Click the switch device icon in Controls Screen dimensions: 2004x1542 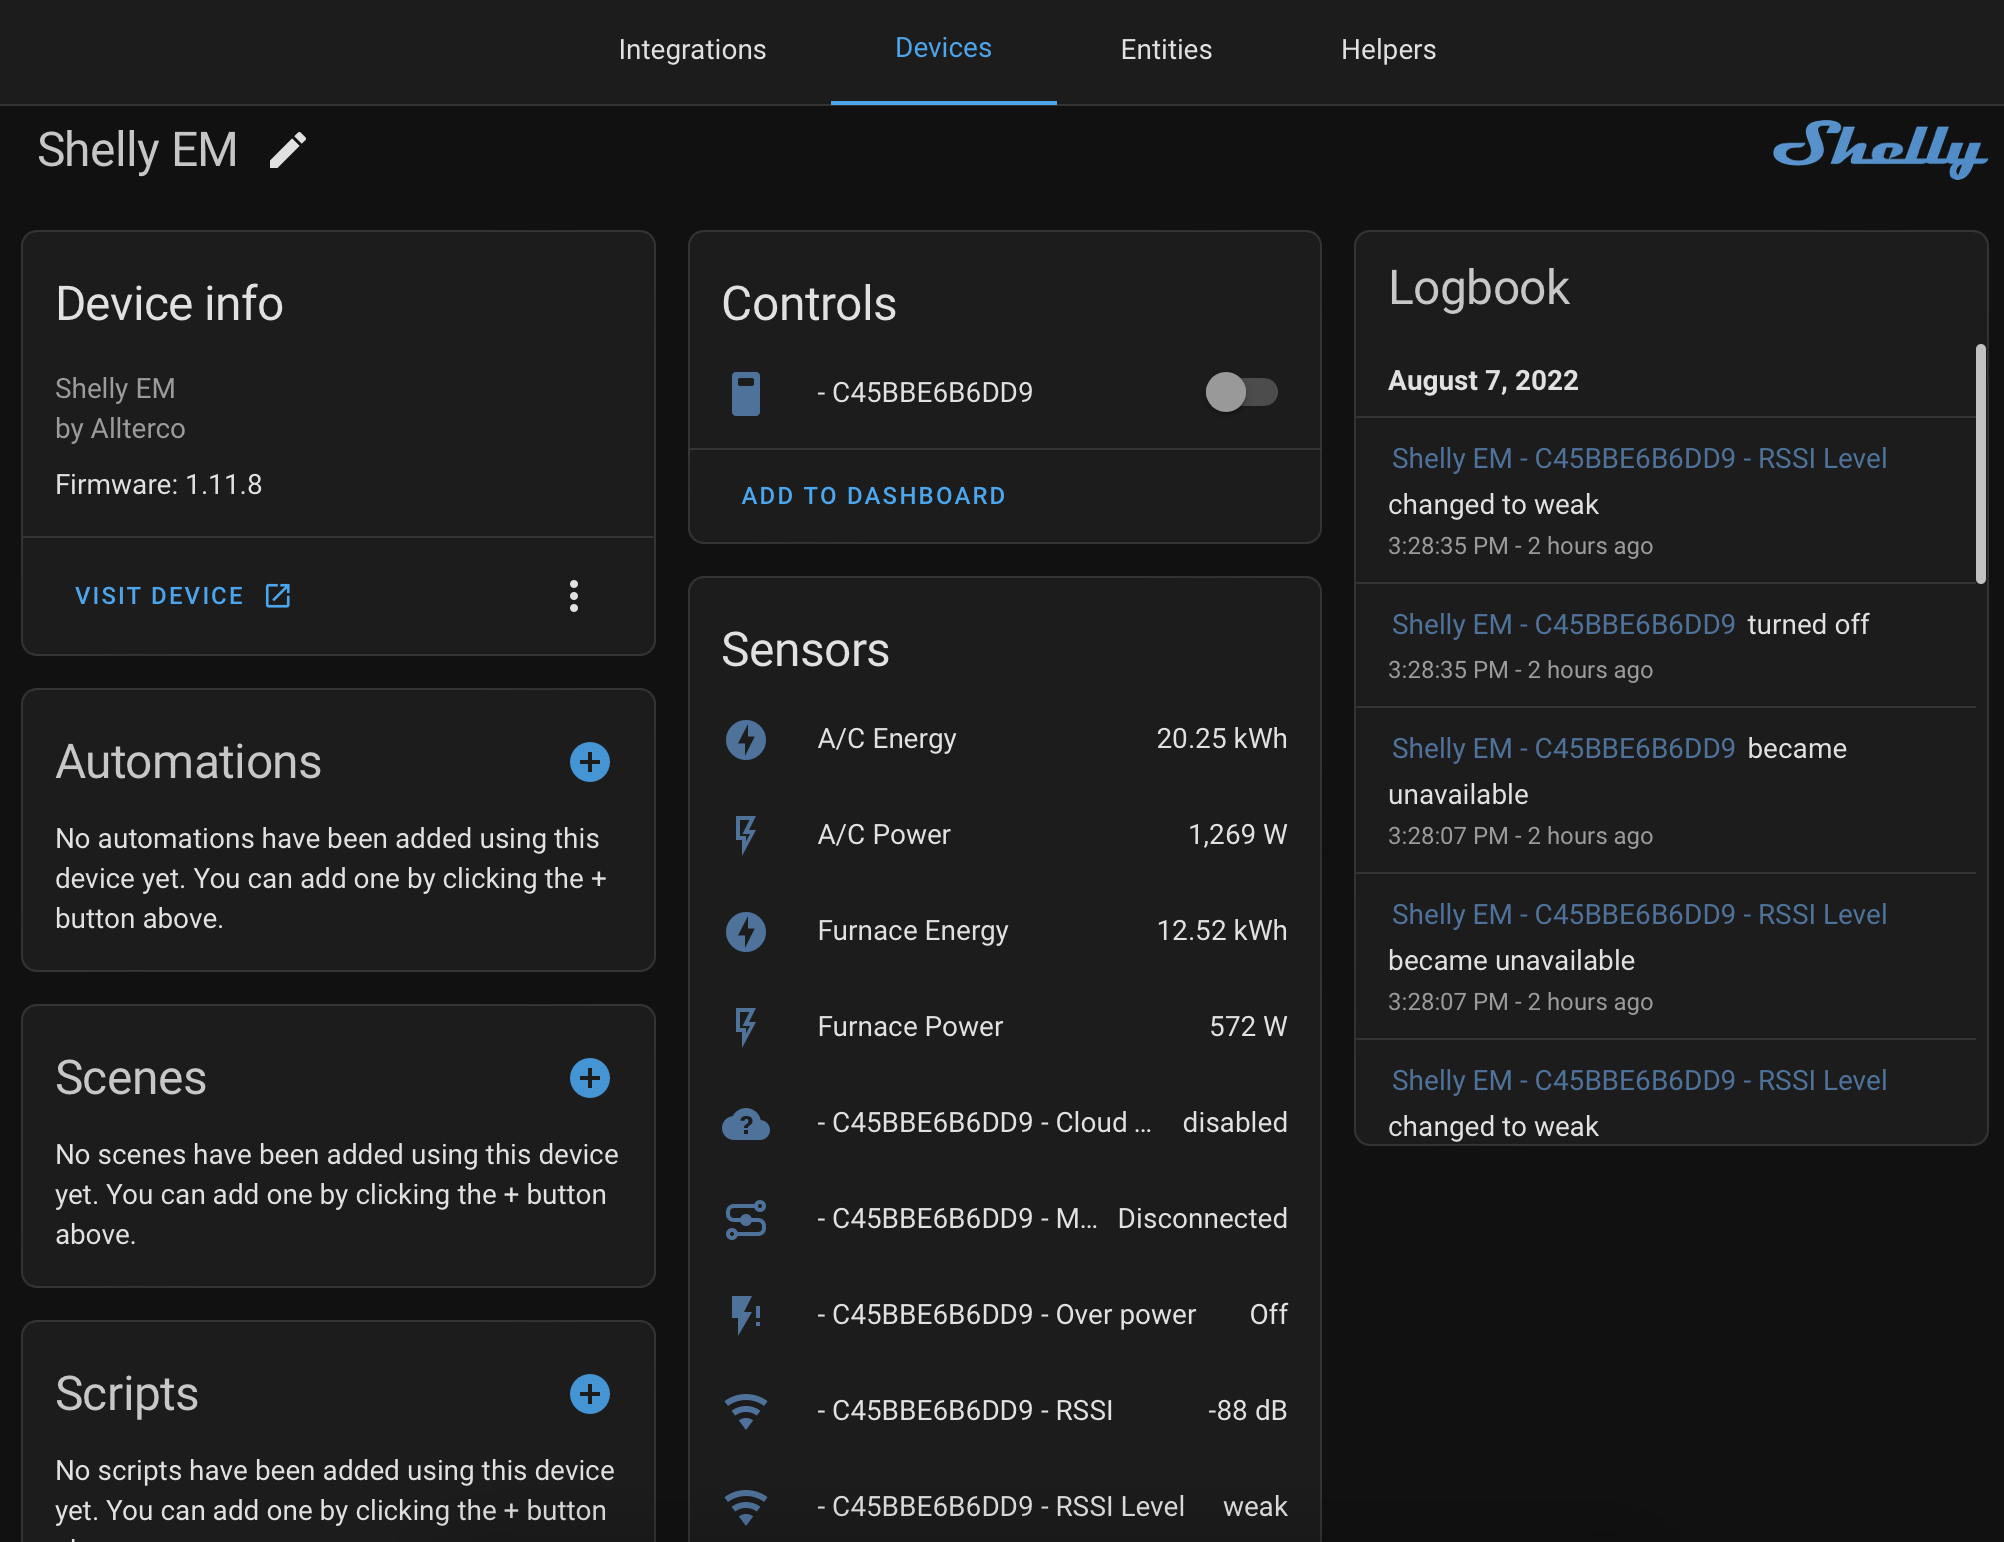click(x=746, y=393)
